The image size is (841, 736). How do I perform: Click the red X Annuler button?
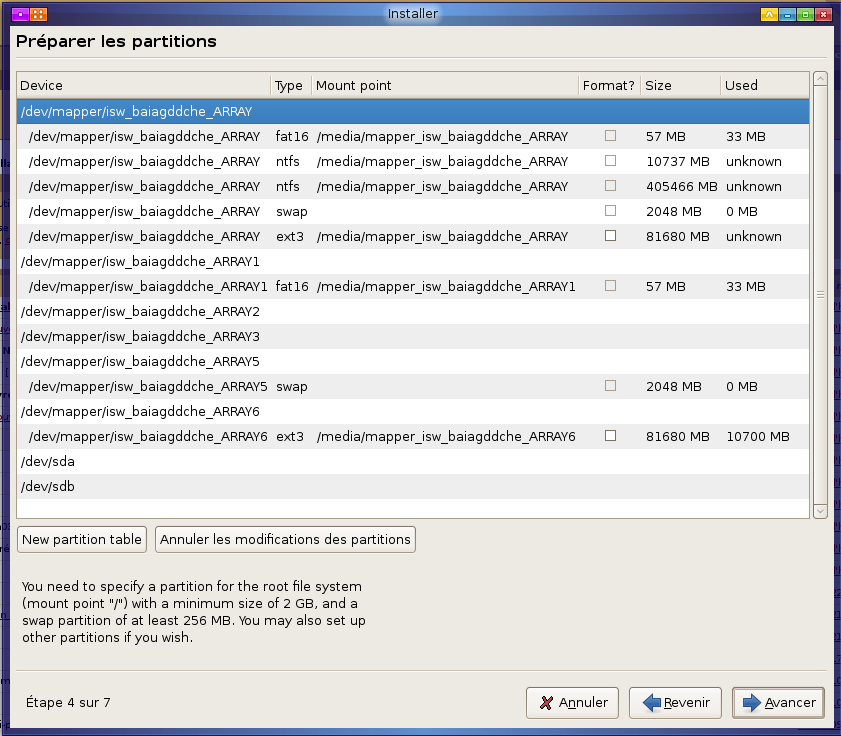[x=573, y=703]
